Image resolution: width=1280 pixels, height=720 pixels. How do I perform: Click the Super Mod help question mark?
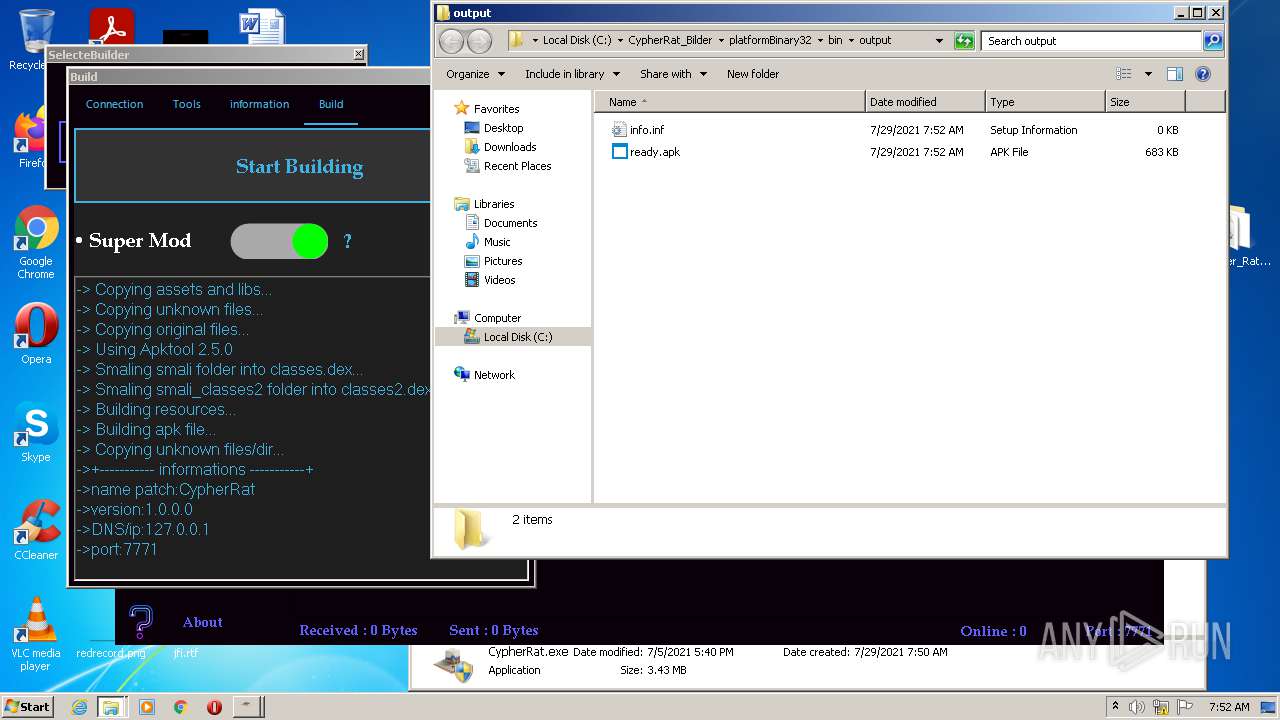click(x=347, y=241)
